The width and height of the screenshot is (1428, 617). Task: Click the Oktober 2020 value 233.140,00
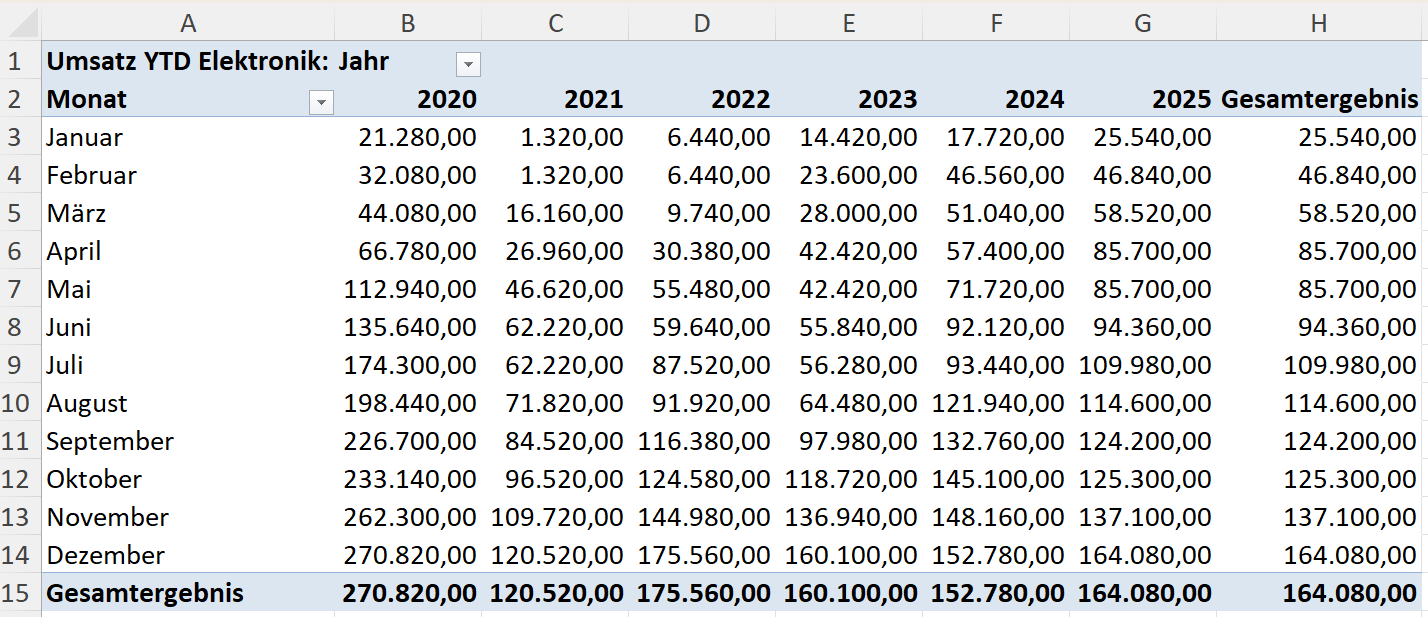pos(410,479)
